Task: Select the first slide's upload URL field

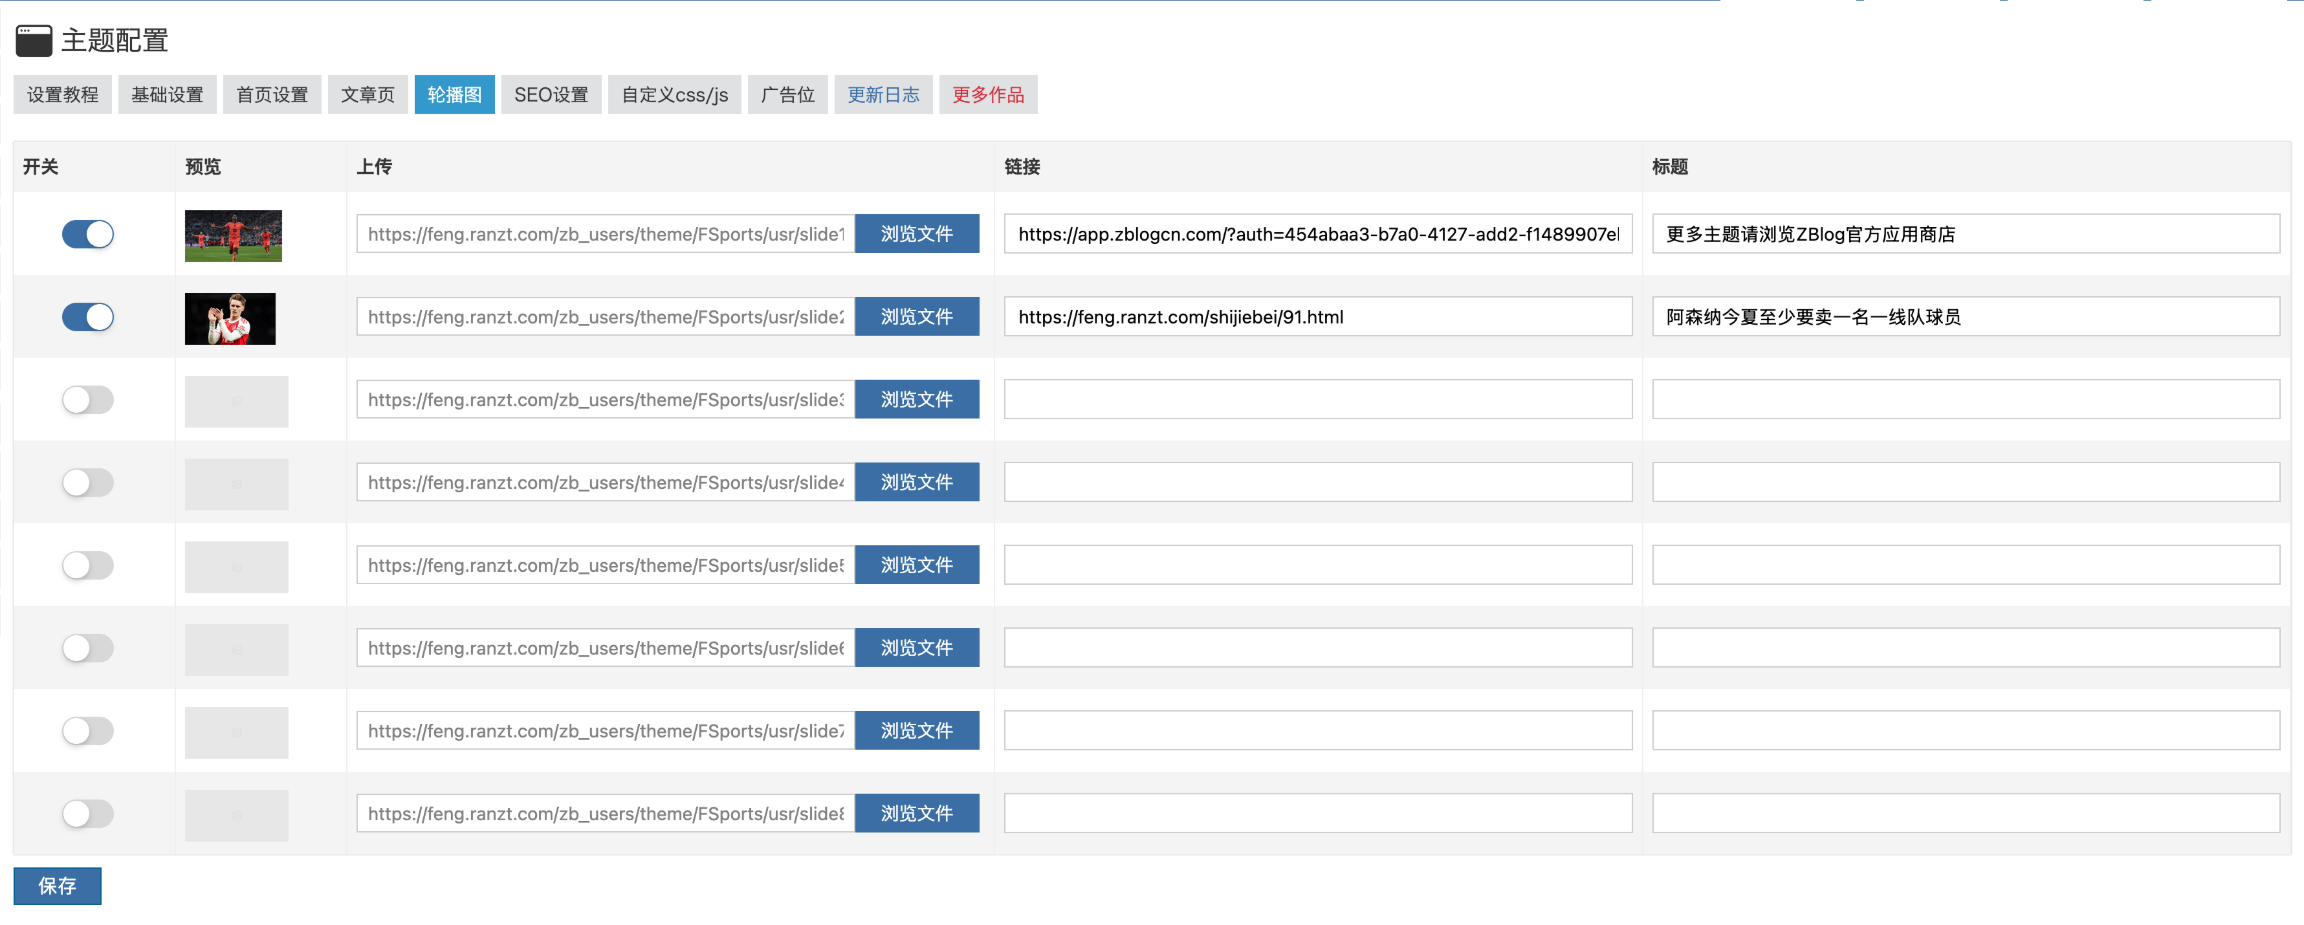Action: pos(605,234)
